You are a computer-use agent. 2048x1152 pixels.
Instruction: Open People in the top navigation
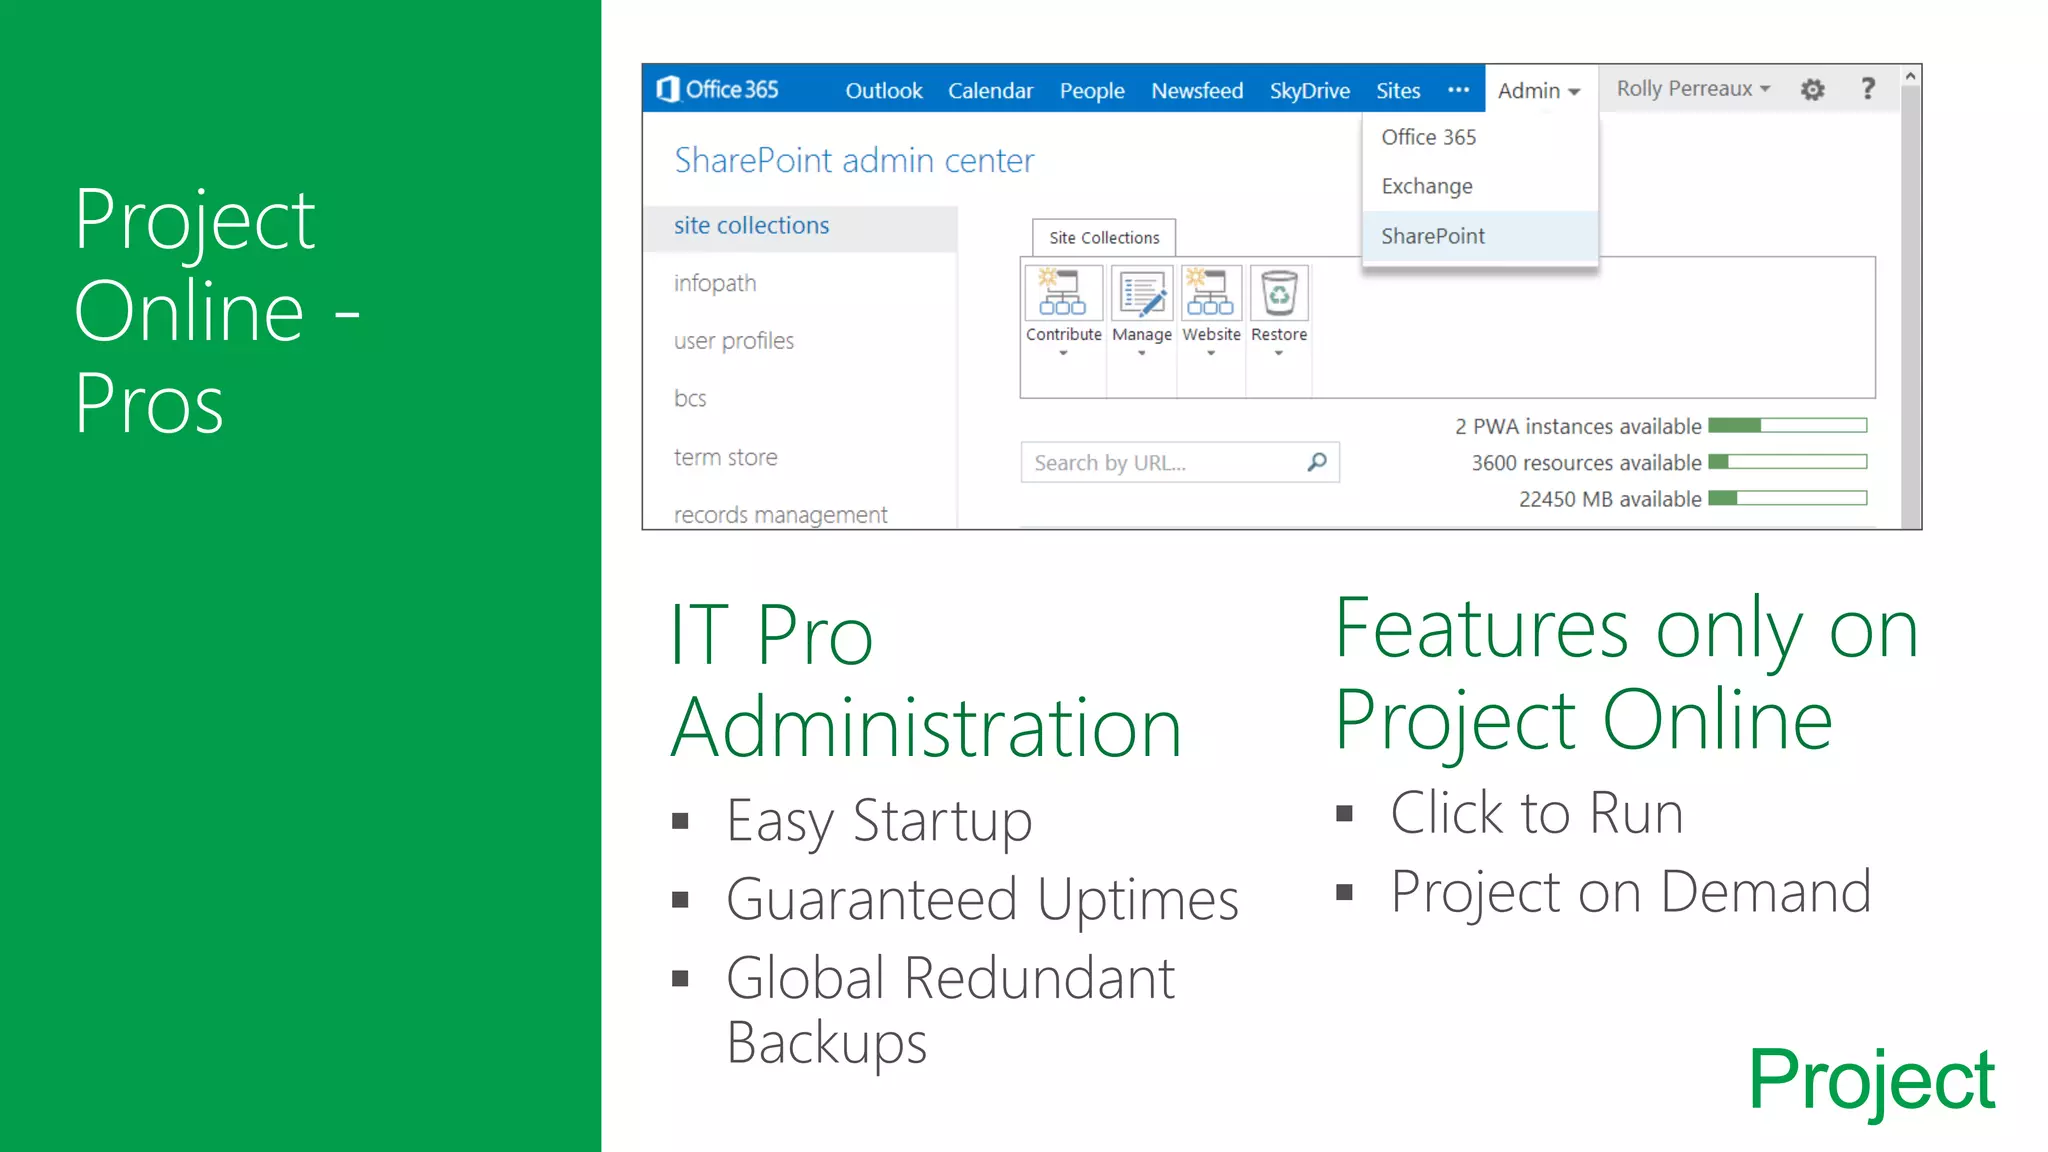pos(1092,91)
